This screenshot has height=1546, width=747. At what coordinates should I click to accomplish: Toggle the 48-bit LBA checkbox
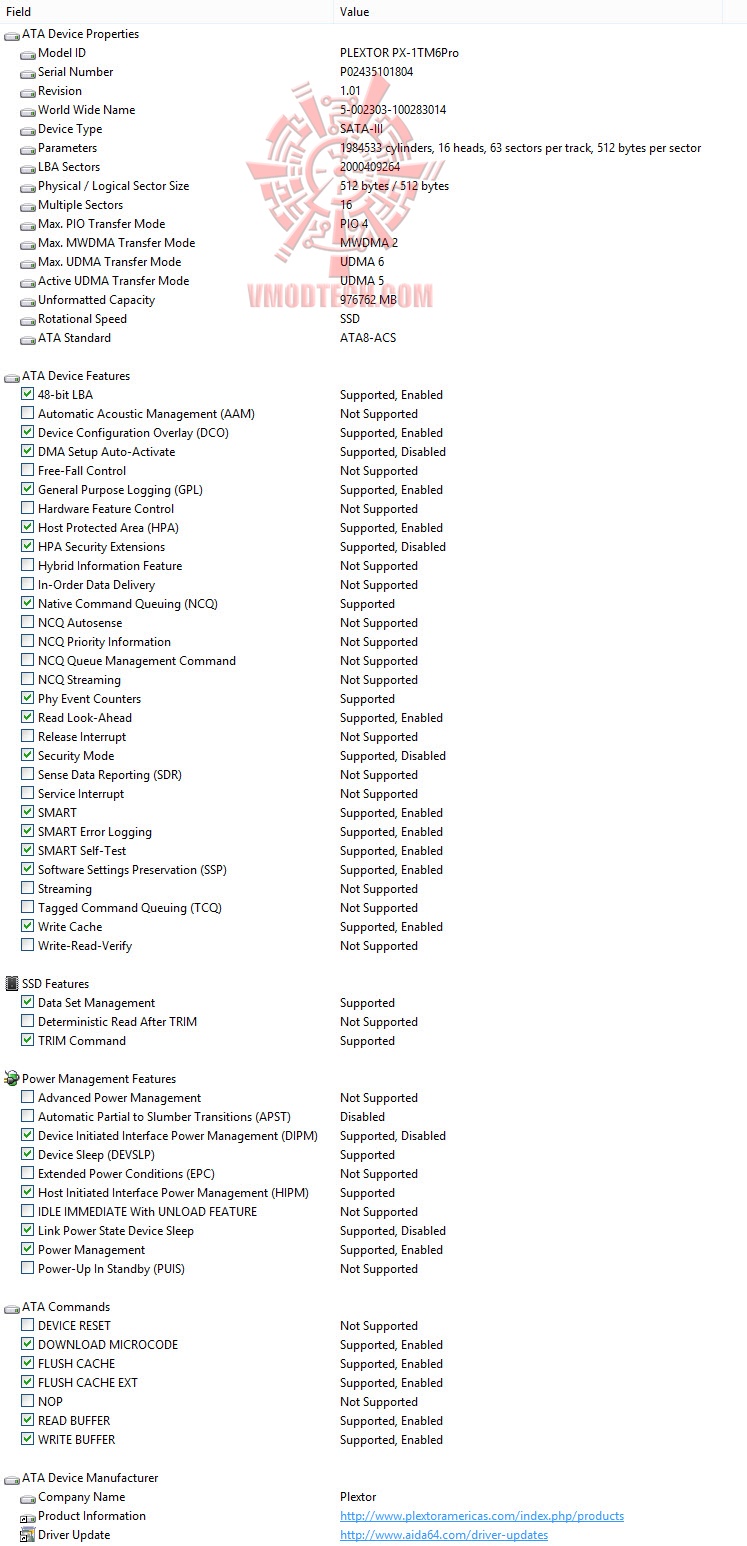(27, 395)
